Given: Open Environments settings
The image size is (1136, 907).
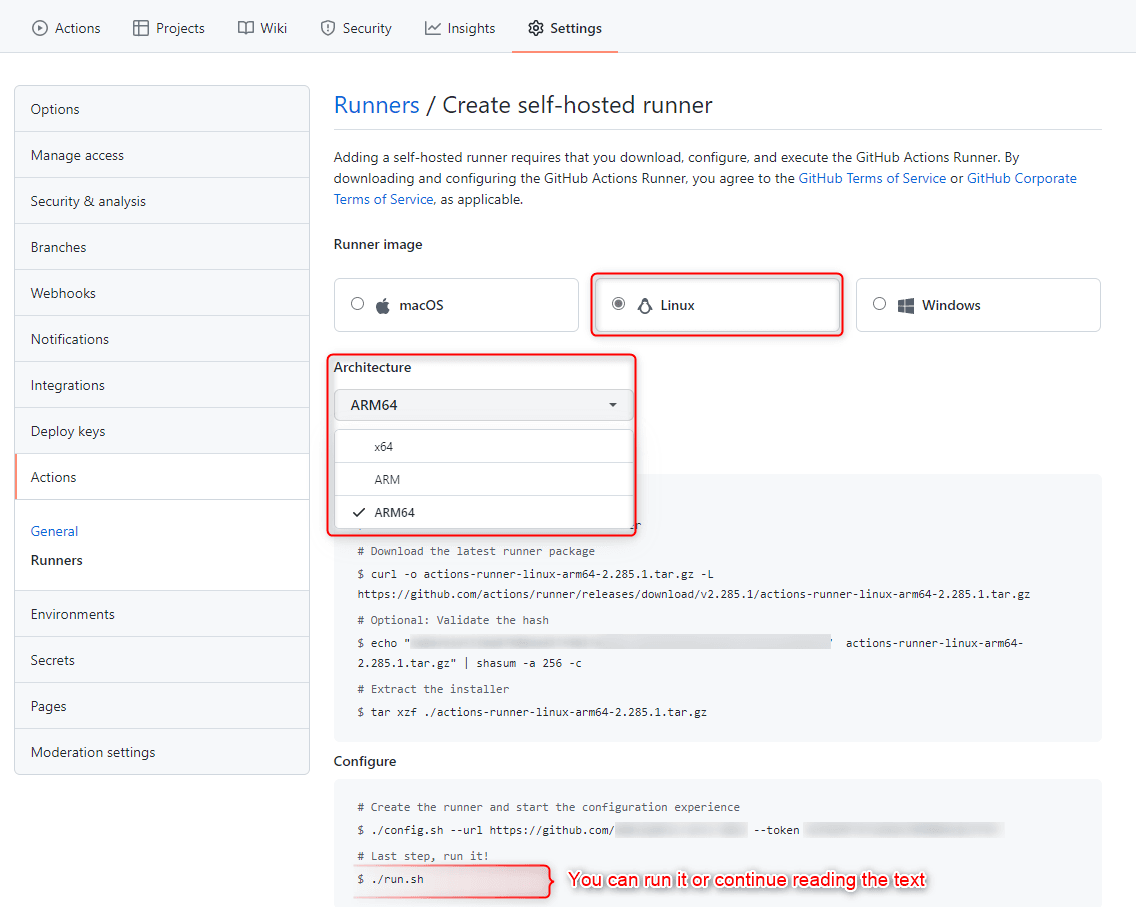Looking at the screenshot, I should click(x=162, y=614).
